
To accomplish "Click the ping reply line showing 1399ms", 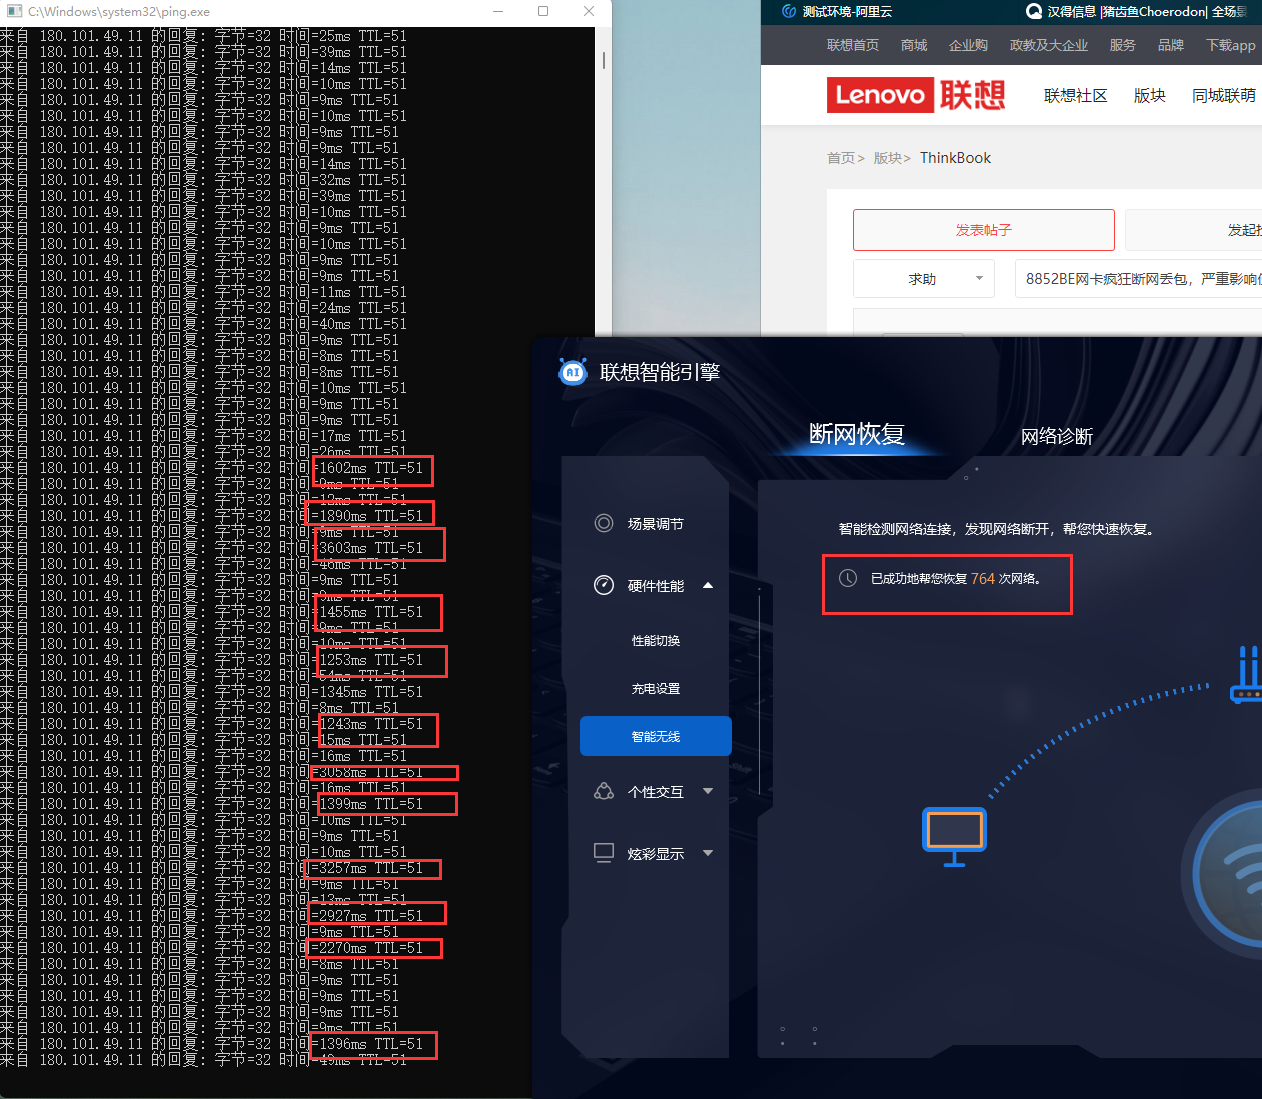I will pos(212,804).
